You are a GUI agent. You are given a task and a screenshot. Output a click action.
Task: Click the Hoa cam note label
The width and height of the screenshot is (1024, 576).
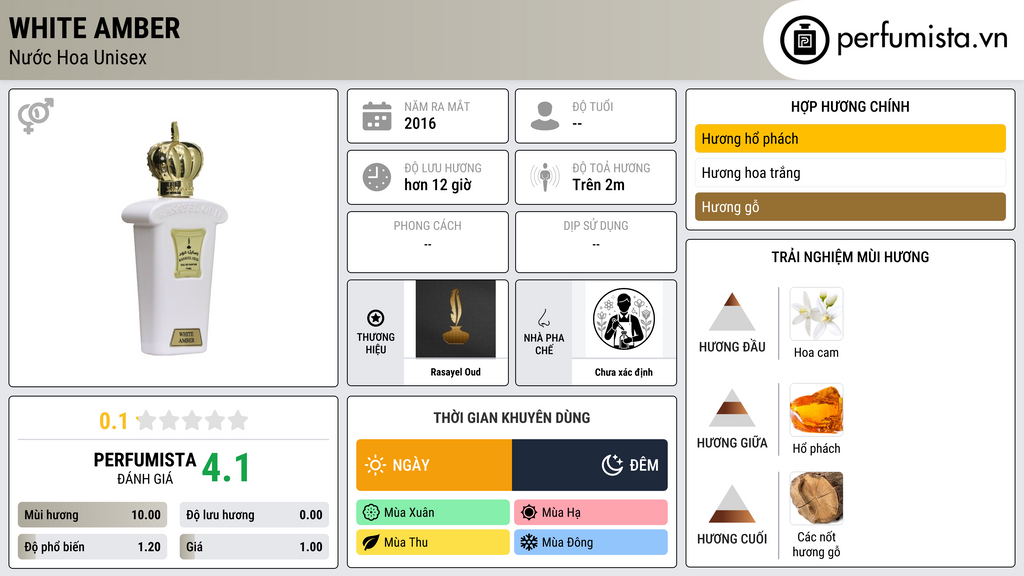coord(816,353)
